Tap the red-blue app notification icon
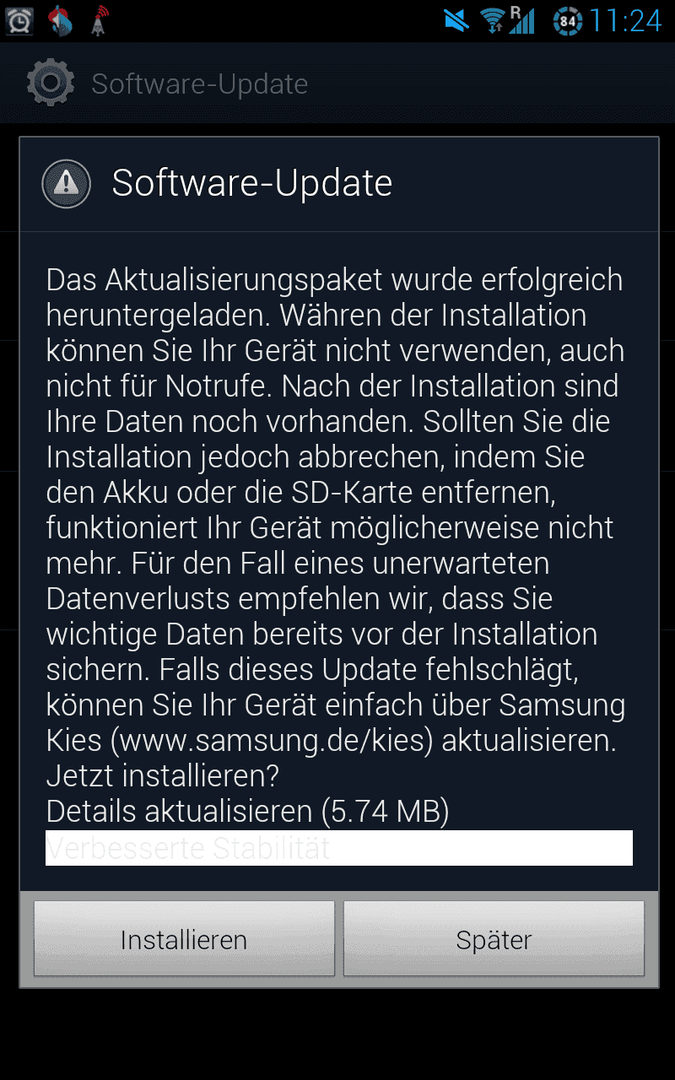The width and height of the screenshot is (675, 1080). tap(61, 21)
